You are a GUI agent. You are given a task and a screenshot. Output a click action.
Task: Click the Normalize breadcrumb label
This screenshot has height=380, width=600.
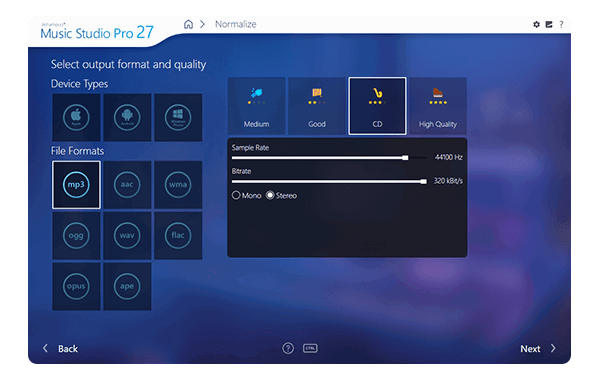(x=236, y=24)
